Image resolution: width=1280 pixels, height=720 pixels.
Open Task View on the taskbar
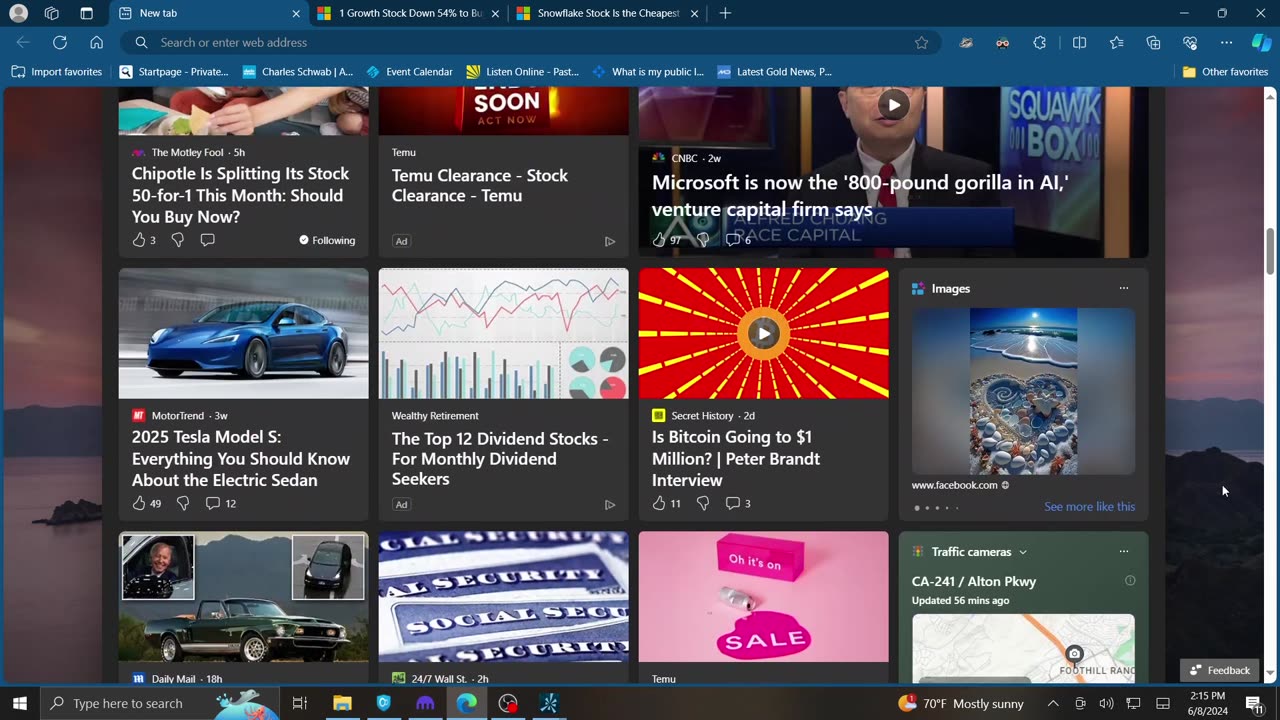(299, 703)
